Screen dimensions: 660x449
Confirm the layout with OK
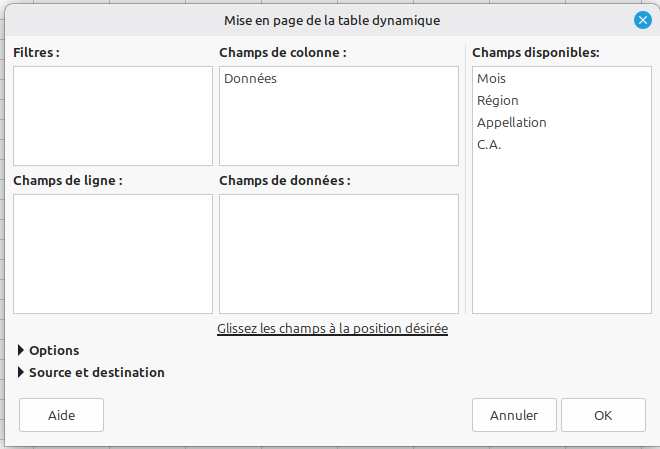(x=603, y=415)
